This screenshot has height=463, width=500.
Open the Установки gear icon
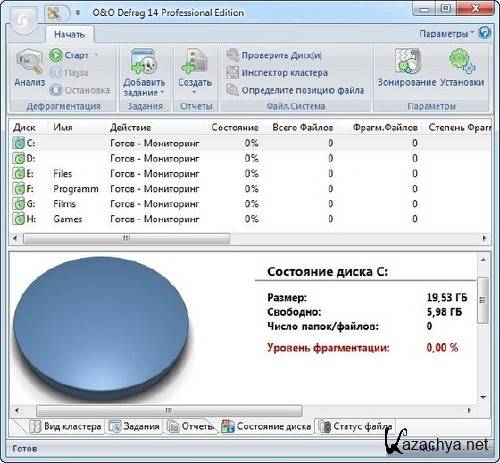coord(462,61)
